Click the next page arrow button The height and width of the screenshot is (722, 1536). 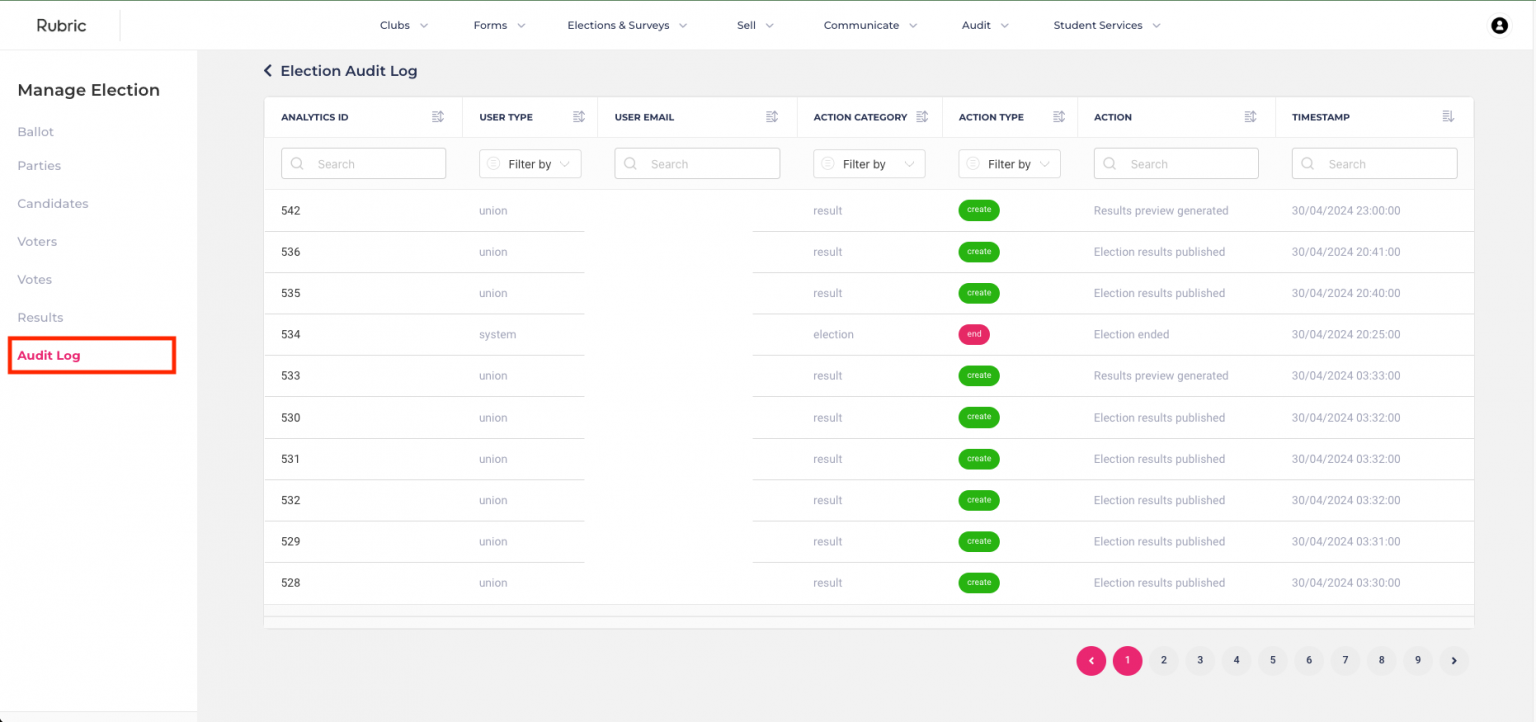(x=1454, y=660)
